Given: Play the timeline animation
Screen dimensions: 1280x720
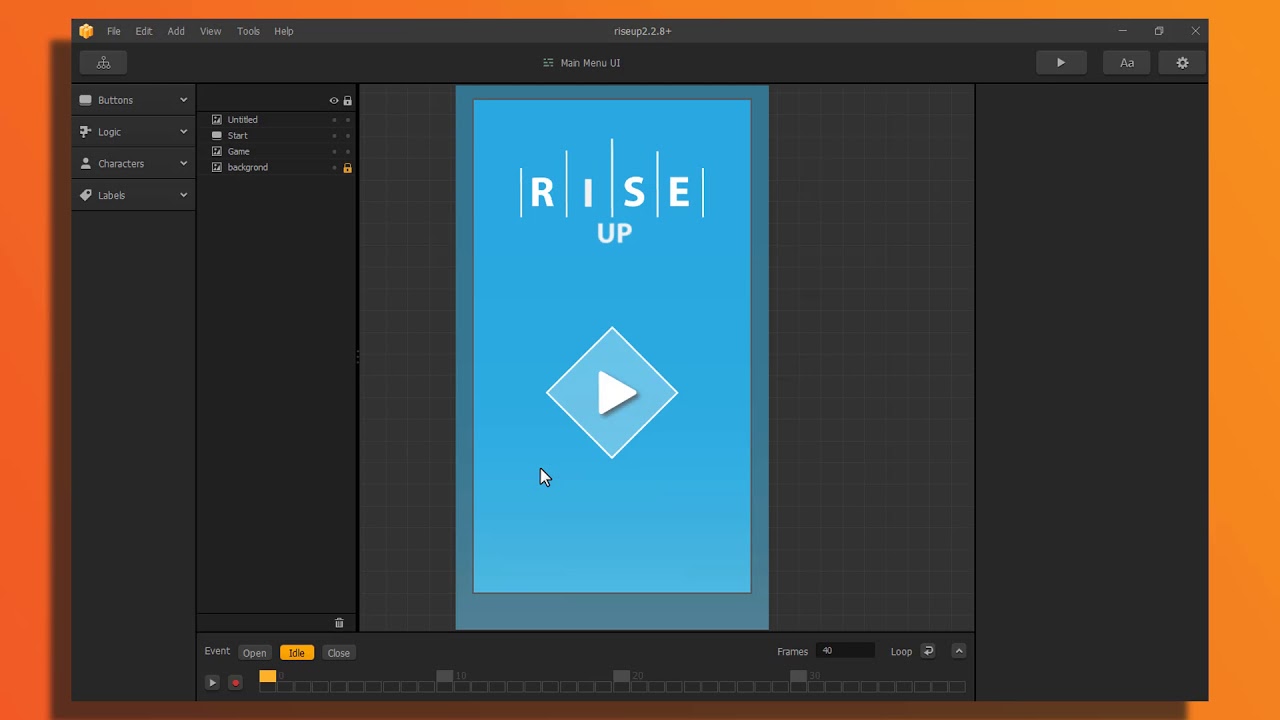Looking at the screenshot, I should (212, 683).
